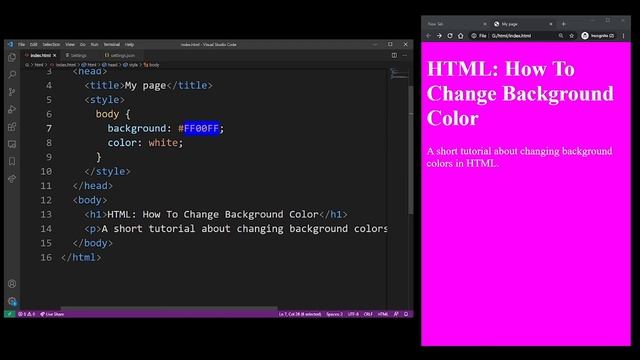Open the Explorer view in VS Code
This screenshot has height=360, width=640.
point(12,58)
